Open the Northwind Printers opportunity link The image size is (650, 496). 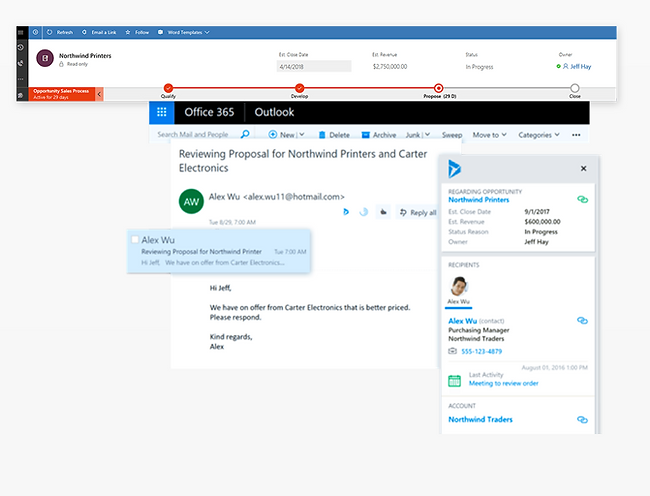tap(478, 200)
